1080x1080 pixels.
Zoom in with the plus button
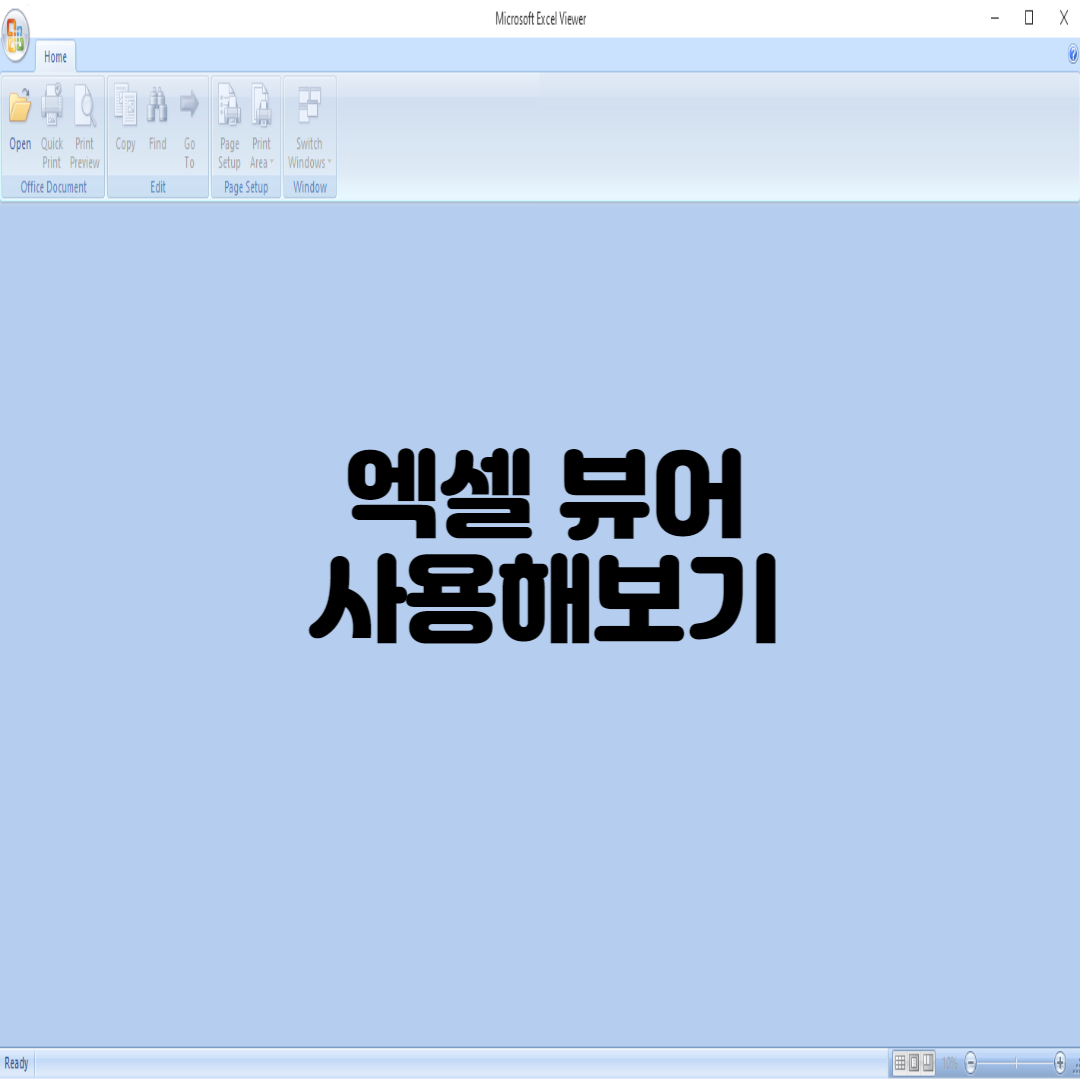coord(1060,1063)
